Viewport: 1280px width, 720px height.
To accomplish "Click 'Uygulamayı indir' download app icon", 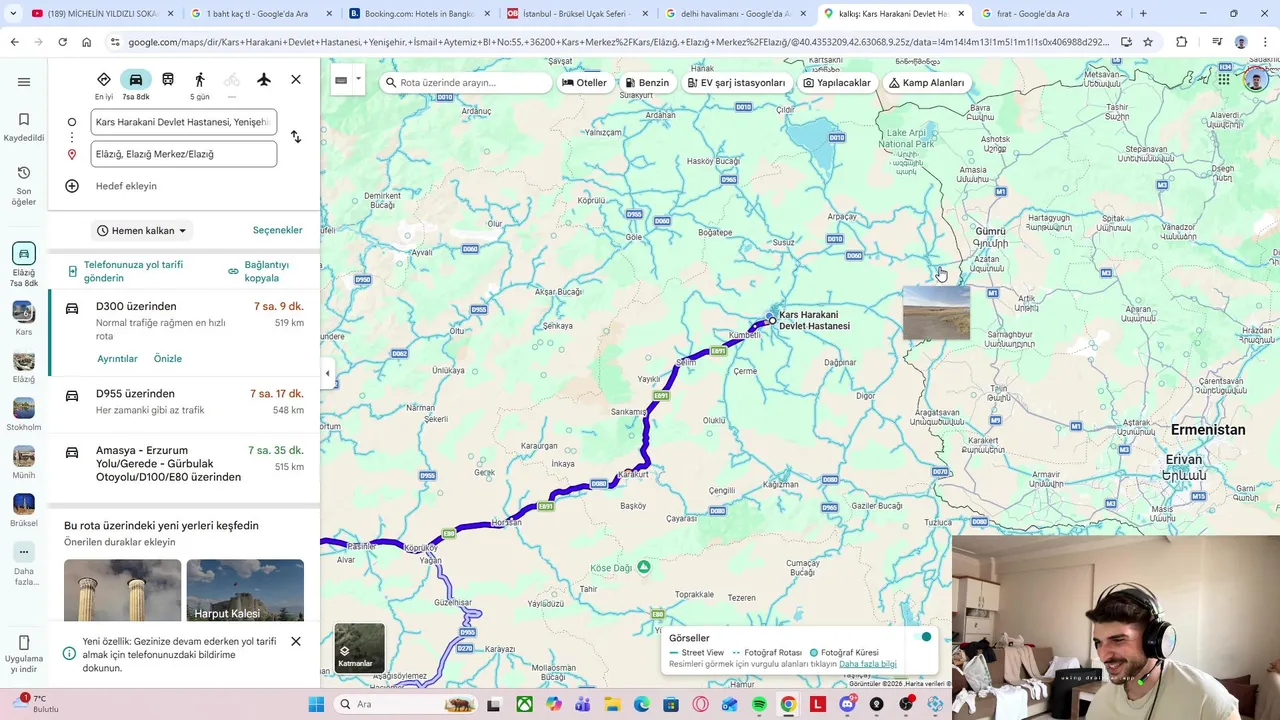I will (24, 654).
